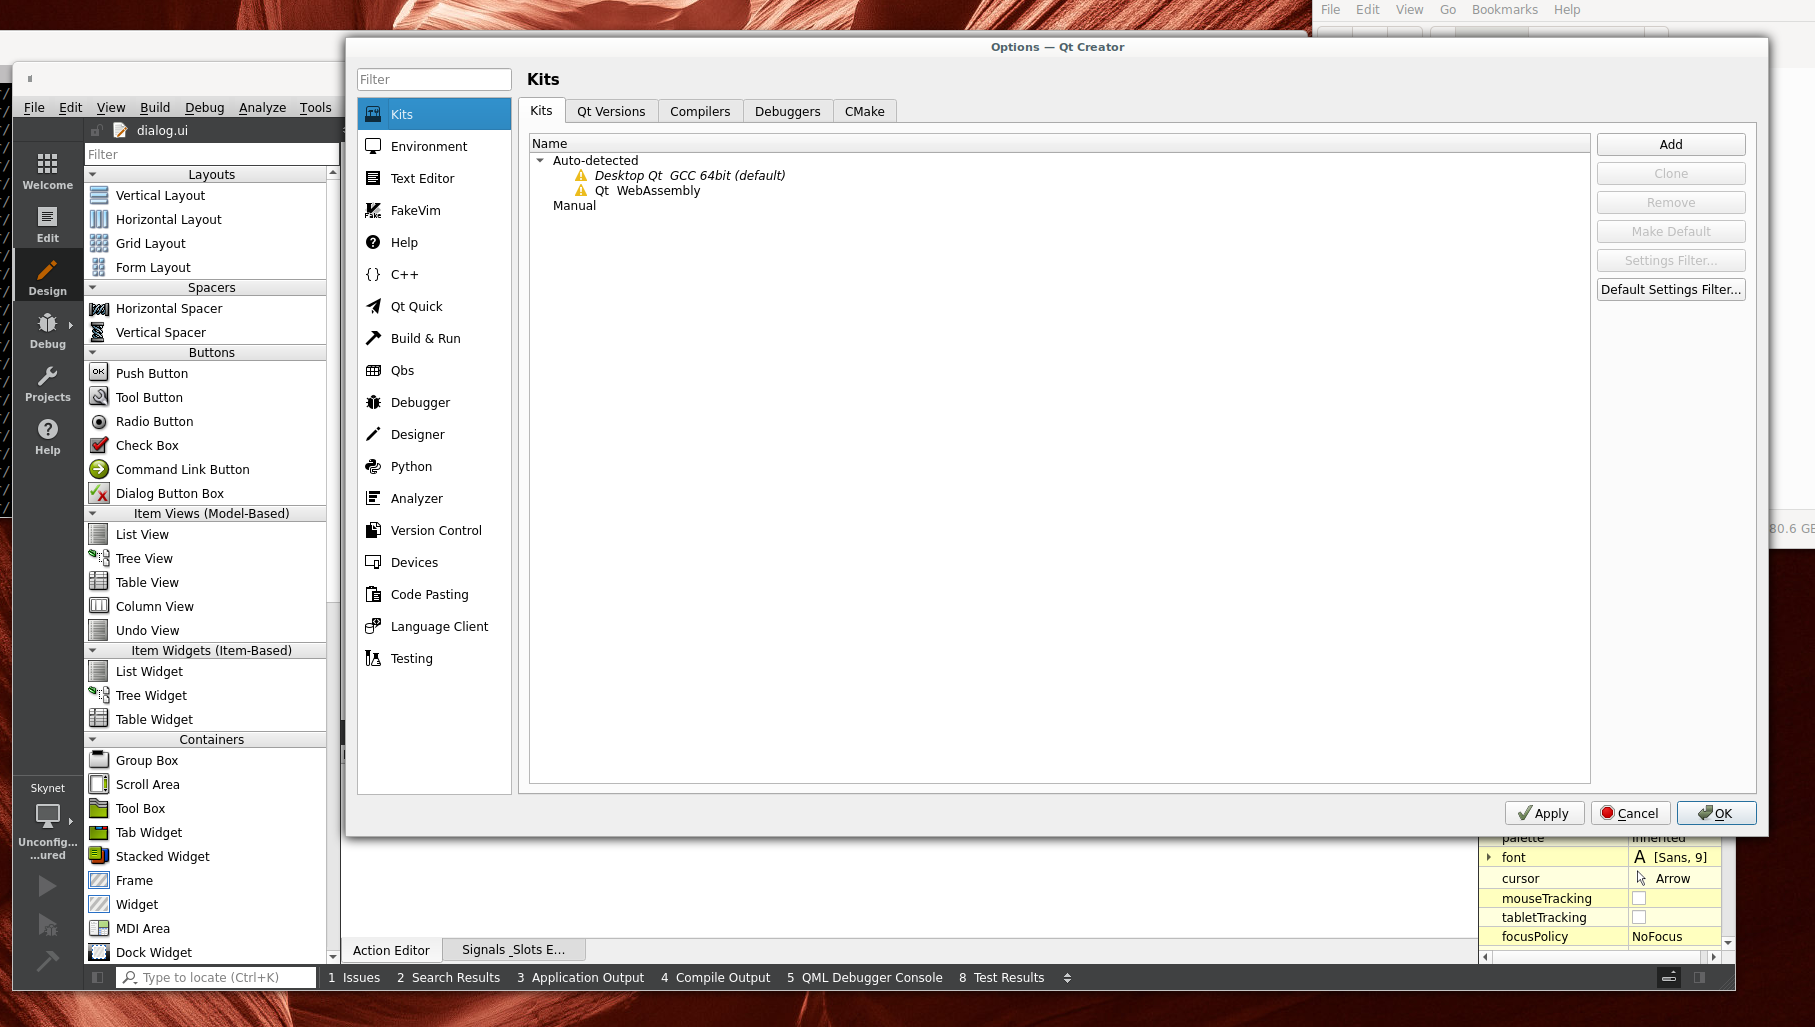This screenshot has height=1027, width=1815.
Task: Open the Compile Output pane
Action: click(715, 978)
